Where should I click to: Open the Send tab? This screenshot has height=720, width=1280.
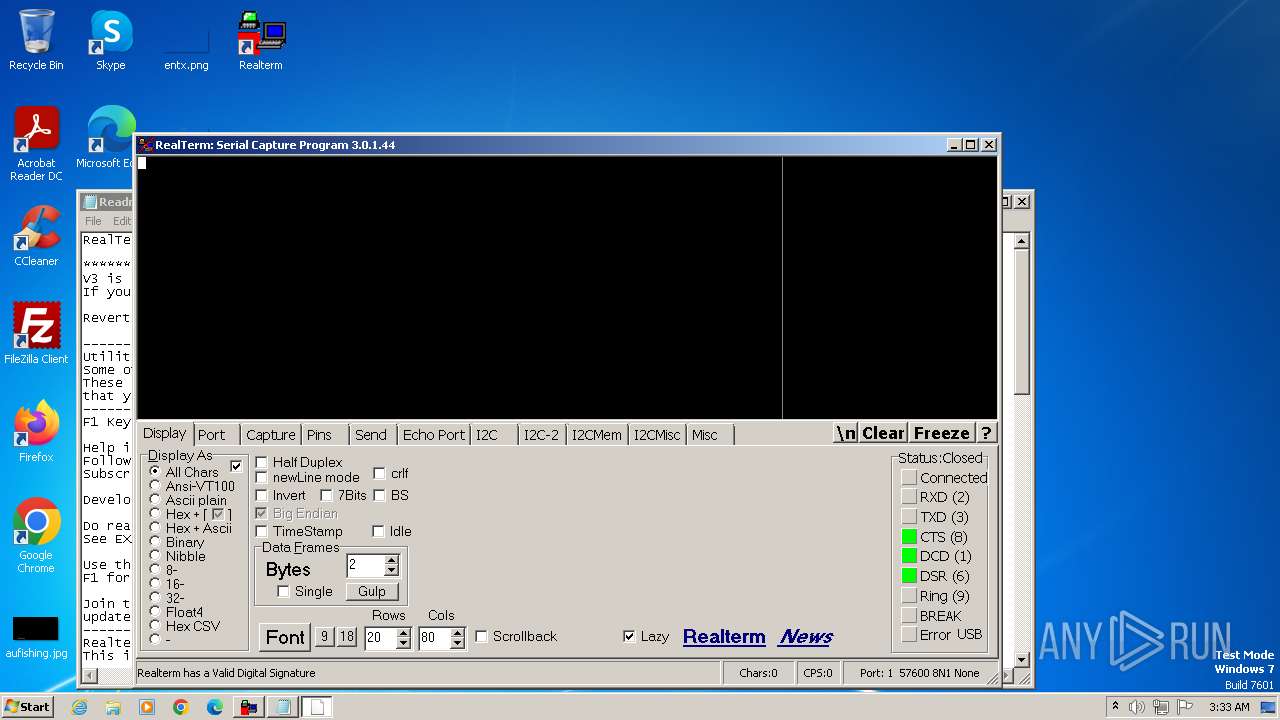(x=373, y=435)
